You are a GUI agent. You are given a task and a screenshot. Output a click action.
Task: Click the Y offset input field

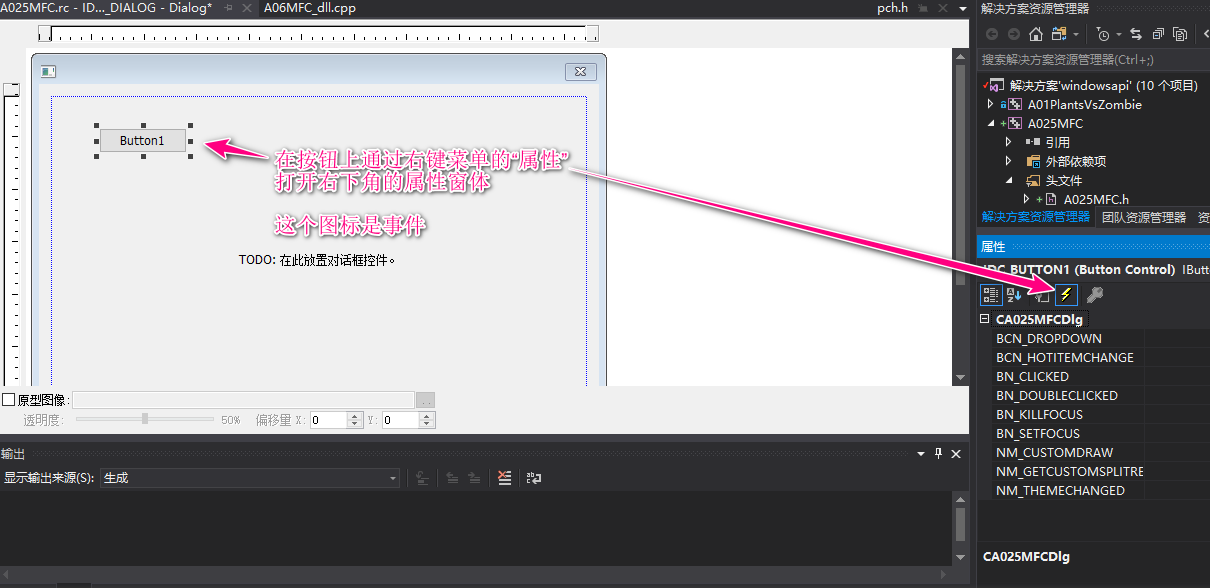pyautogui.click(x=400, y=420)
